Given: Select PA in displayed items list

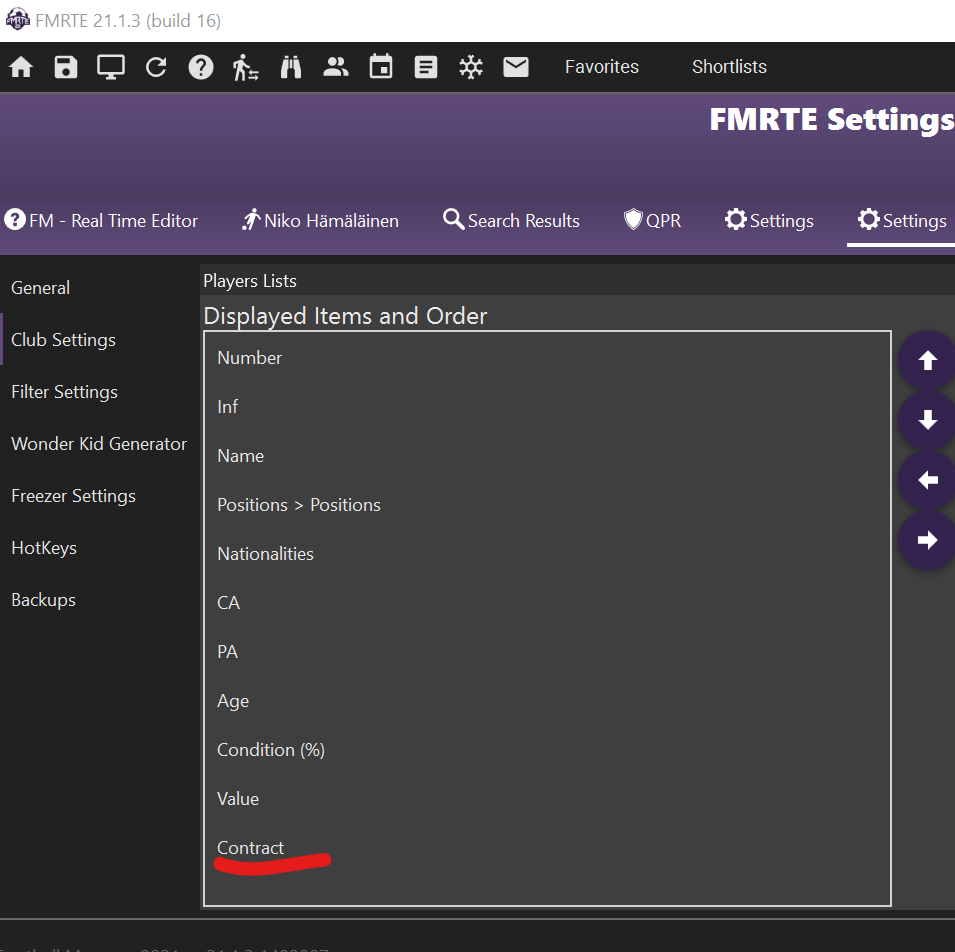Looking at the screenshot, I should point(548,652).
